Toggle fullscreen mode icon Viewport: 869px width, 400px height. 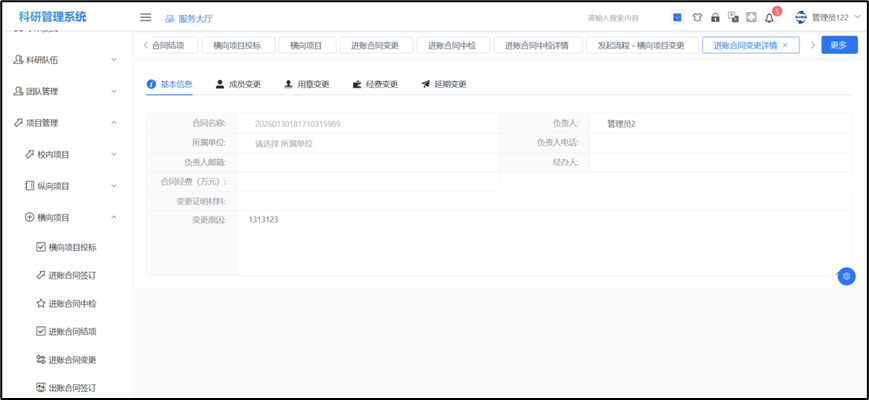(x=750, y=17)
